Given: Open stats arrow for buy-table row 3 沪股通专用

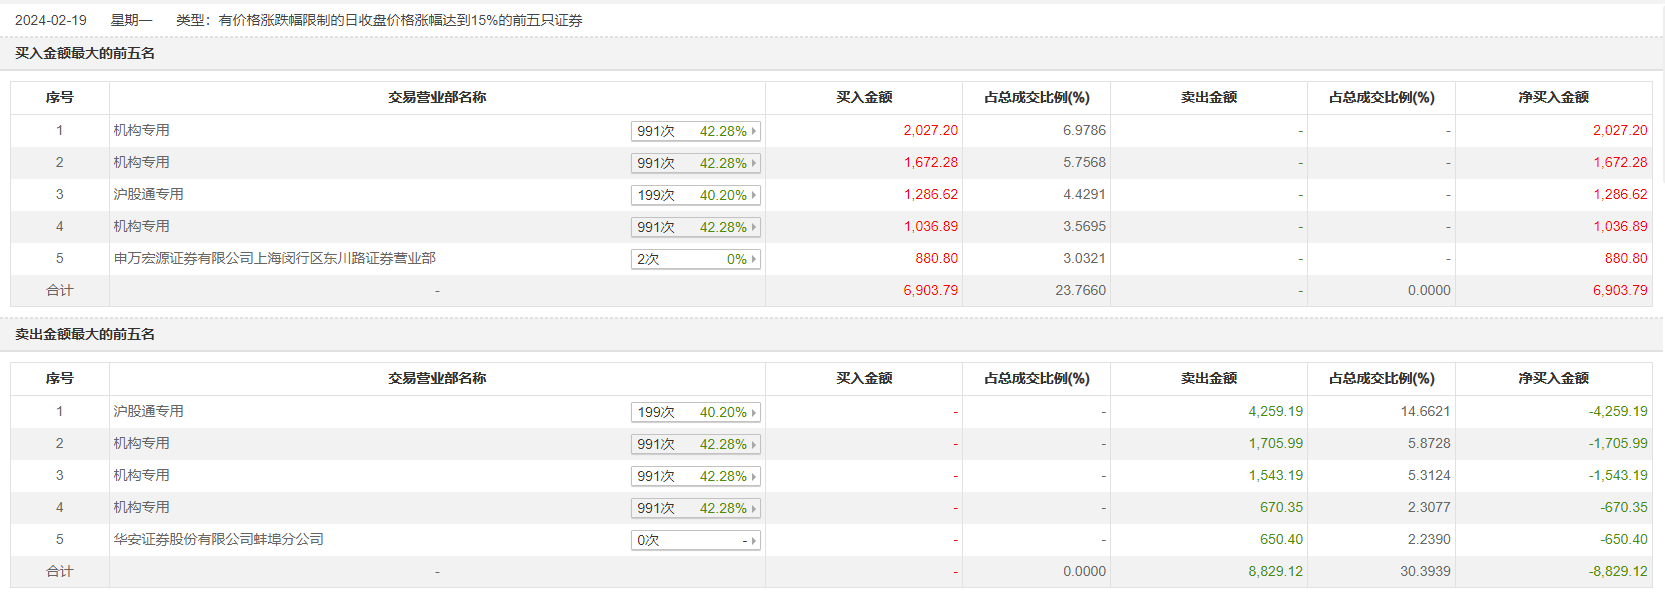Looking at the screenshot, I should tap(754, 195).
